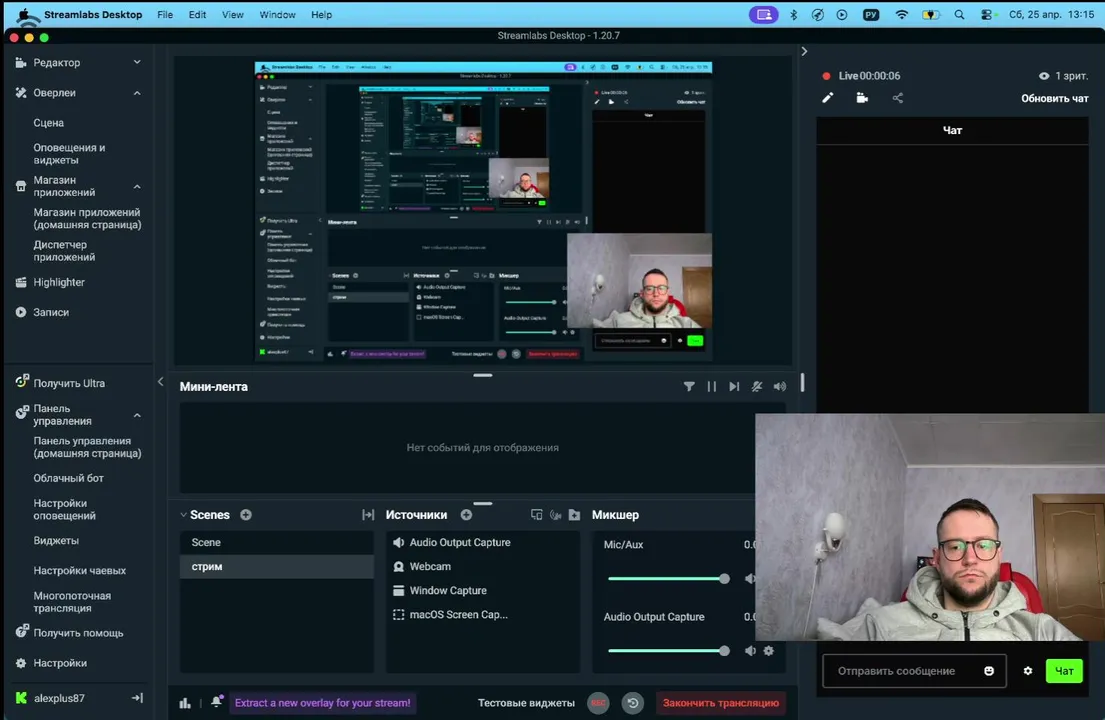Collapse the left sidebar with the arrow
This screenshot has width=1105, height=720.
coord(161,381)
